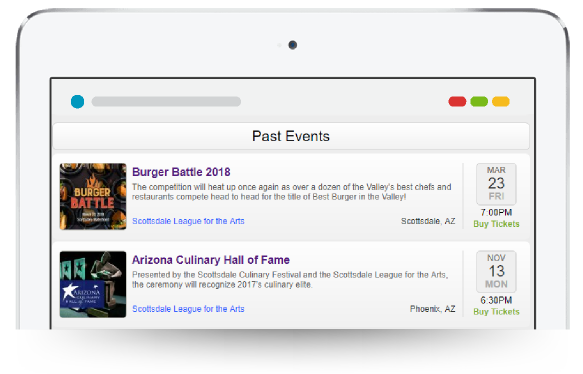Click the MAR 23 FRI date badge
Viewport: 583px width, 374px height.
click(x=496, y=184)
